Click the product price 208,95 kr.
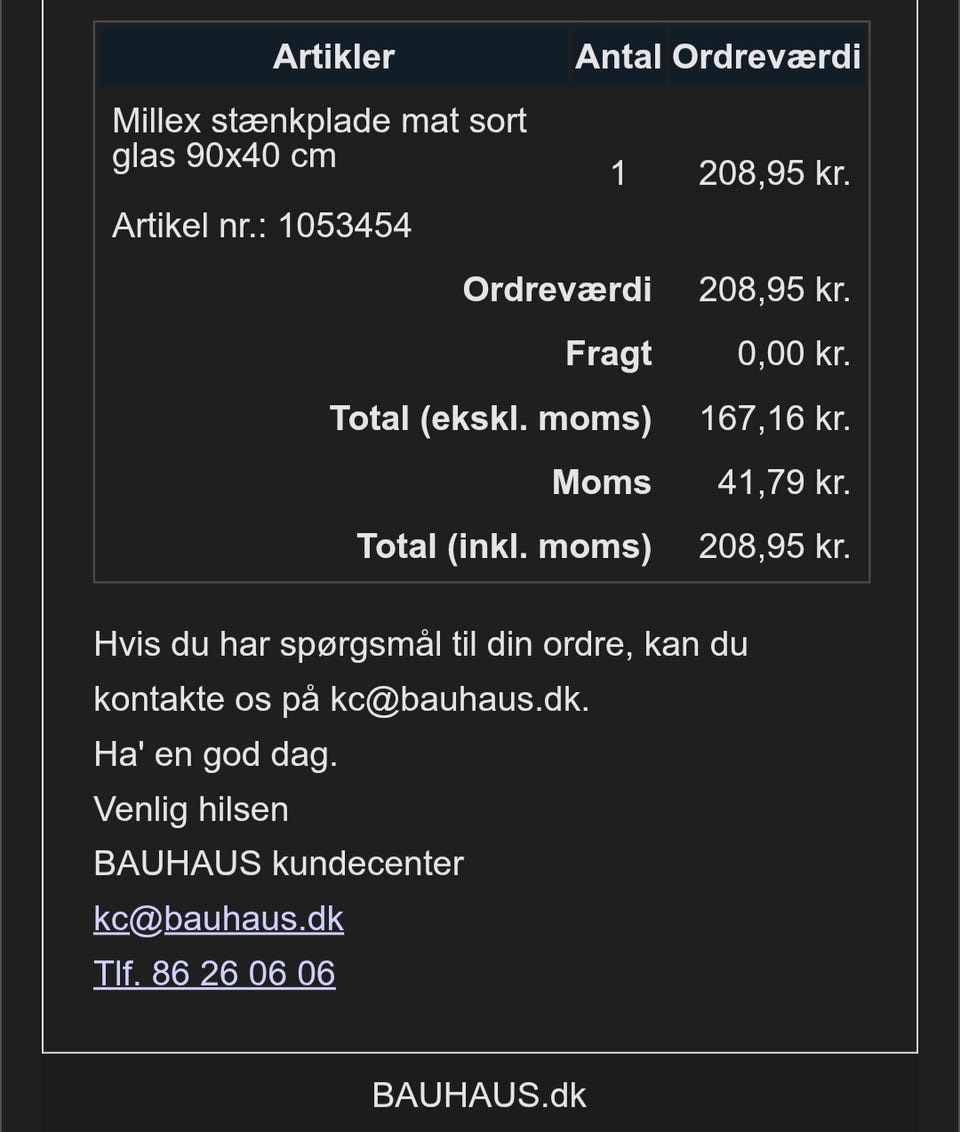 coord(774,174)
